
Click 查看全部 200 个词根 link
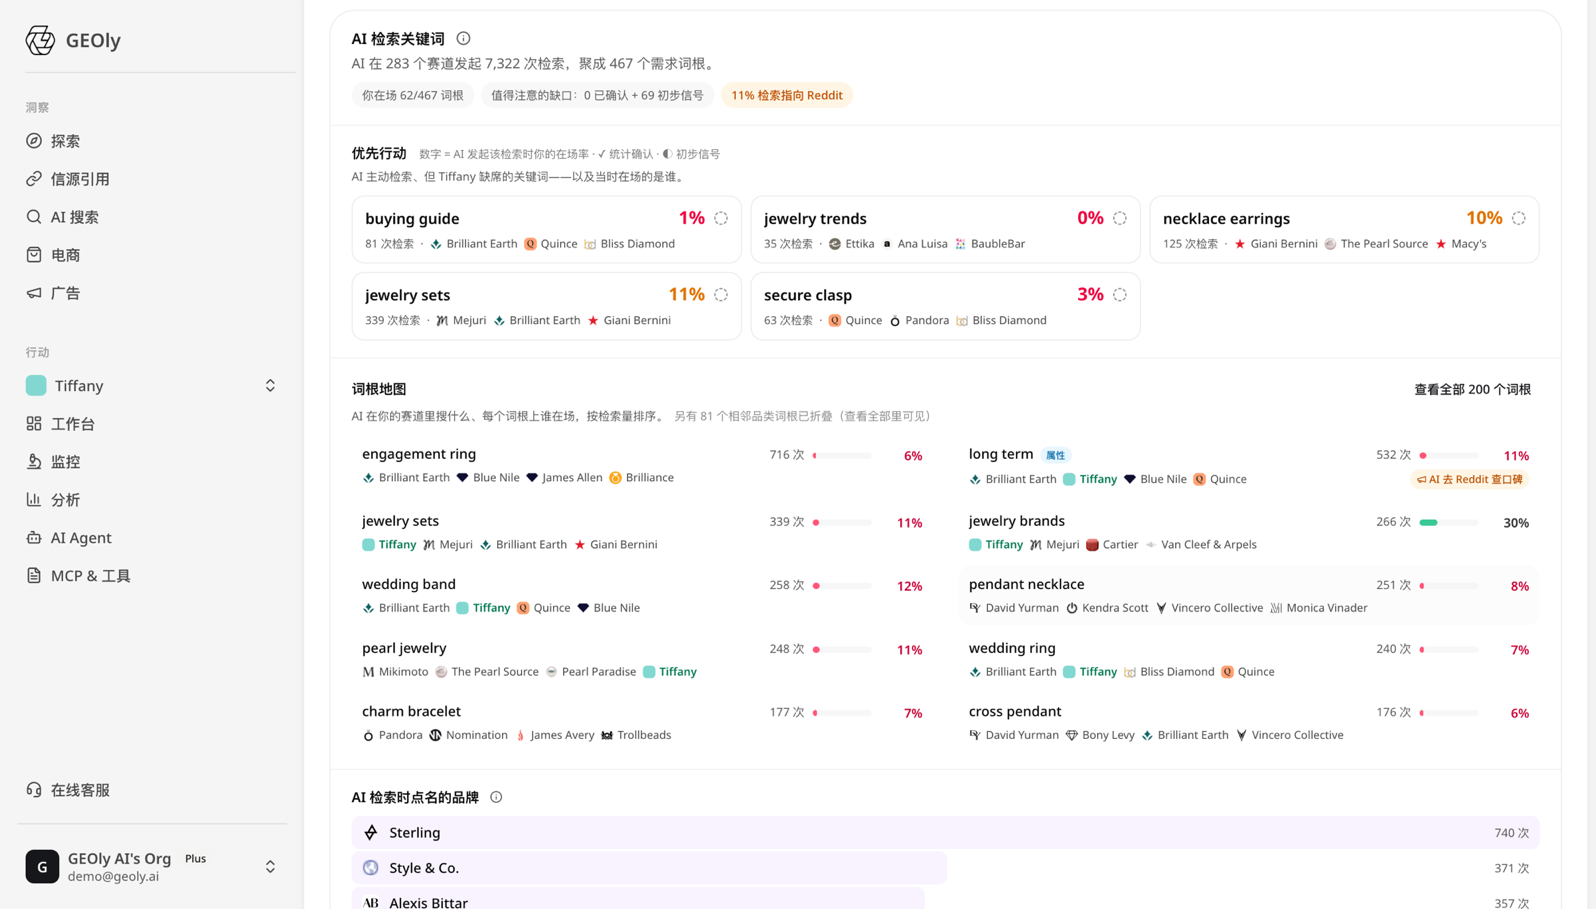[1472, 390]
